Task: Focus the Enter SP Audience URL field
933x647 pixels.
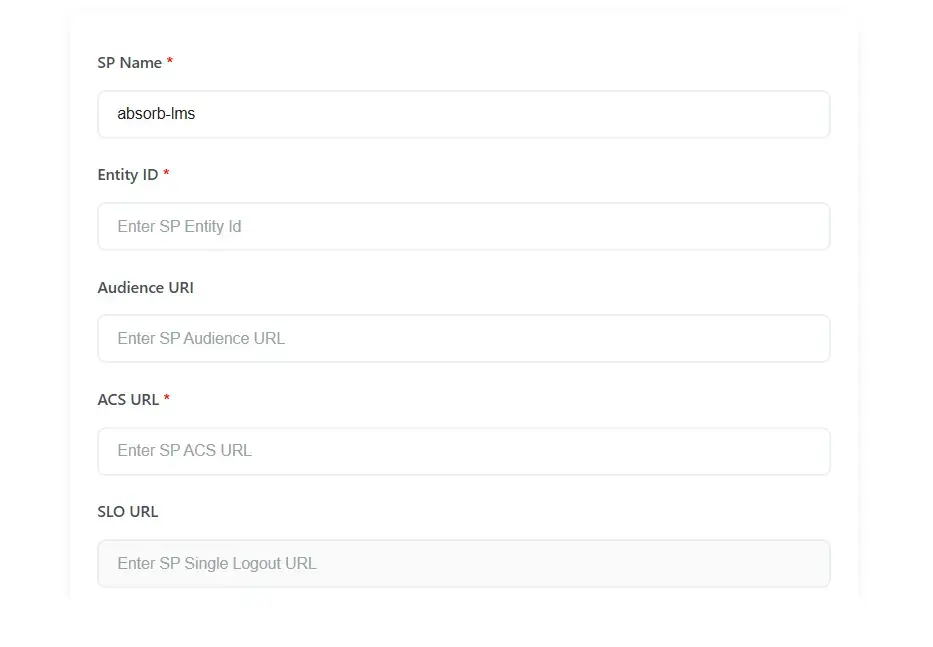Action: tap(463, 338)
